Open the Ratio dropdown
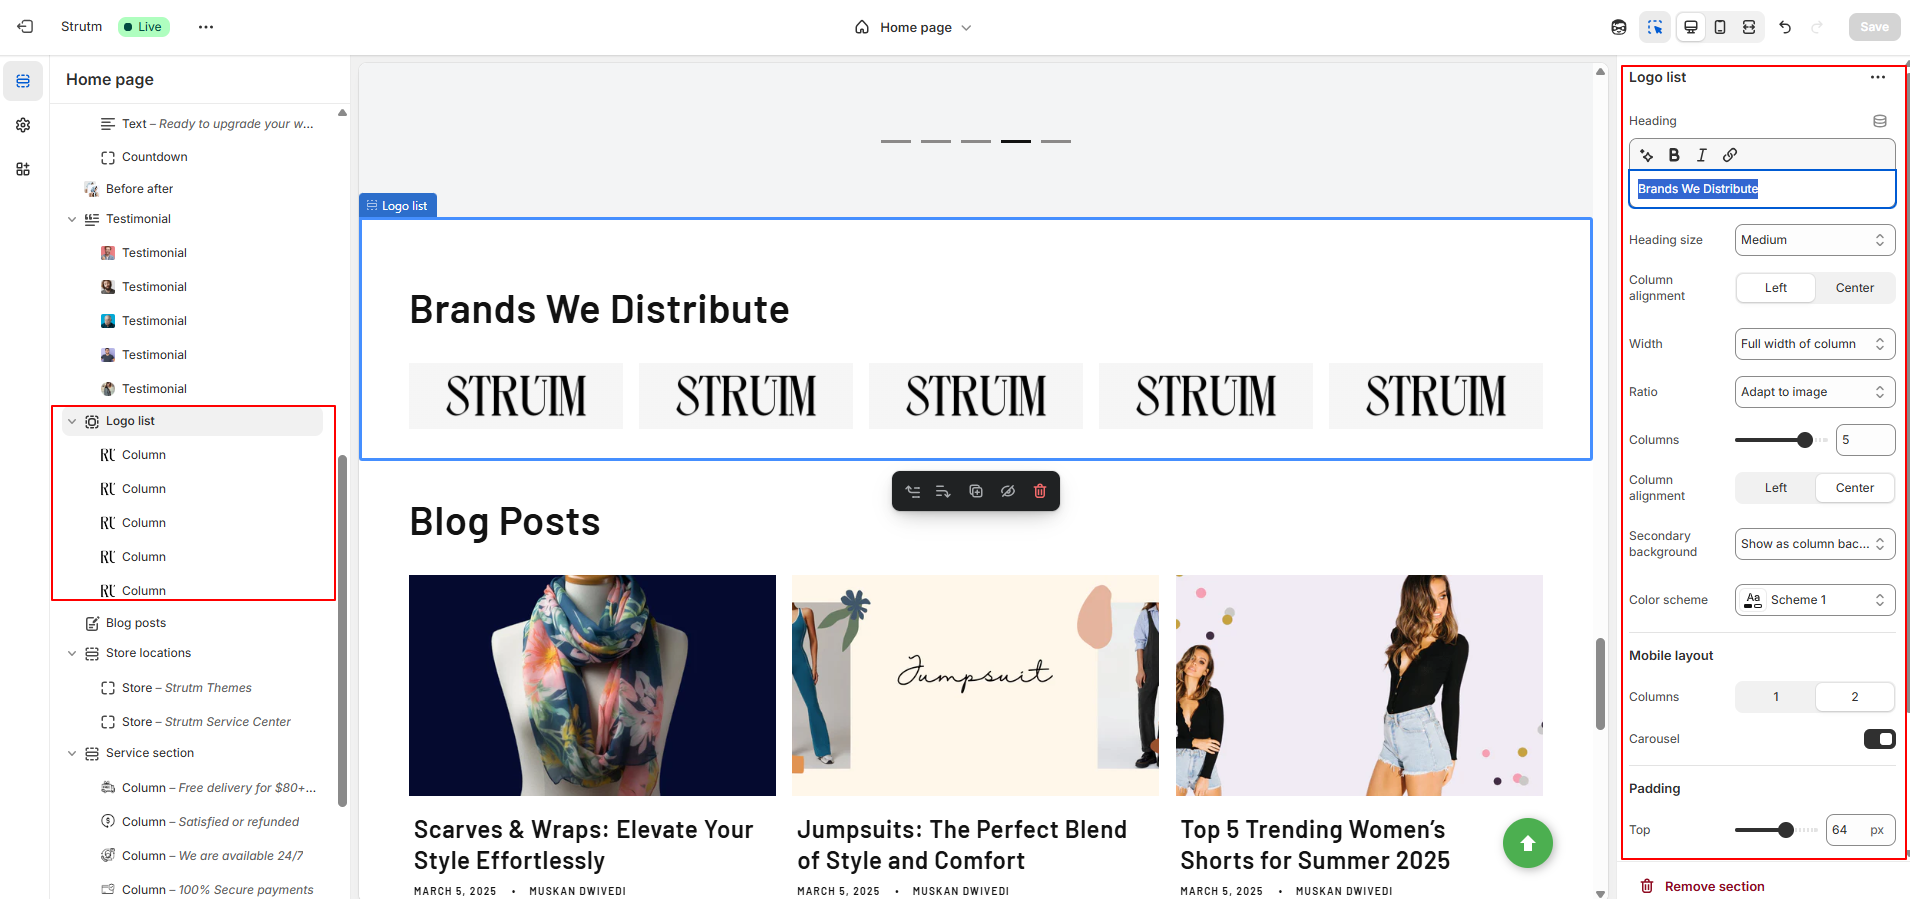Image resolution: width=1910 pixels, height=899 pixels. (1815, 392)
